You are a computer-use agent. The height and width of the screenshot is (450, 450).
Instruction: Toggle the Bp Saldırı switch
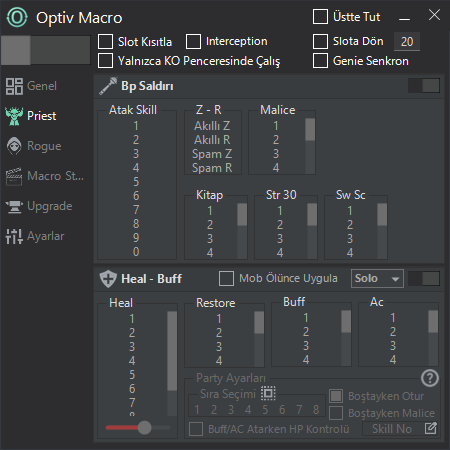point(424,86)
